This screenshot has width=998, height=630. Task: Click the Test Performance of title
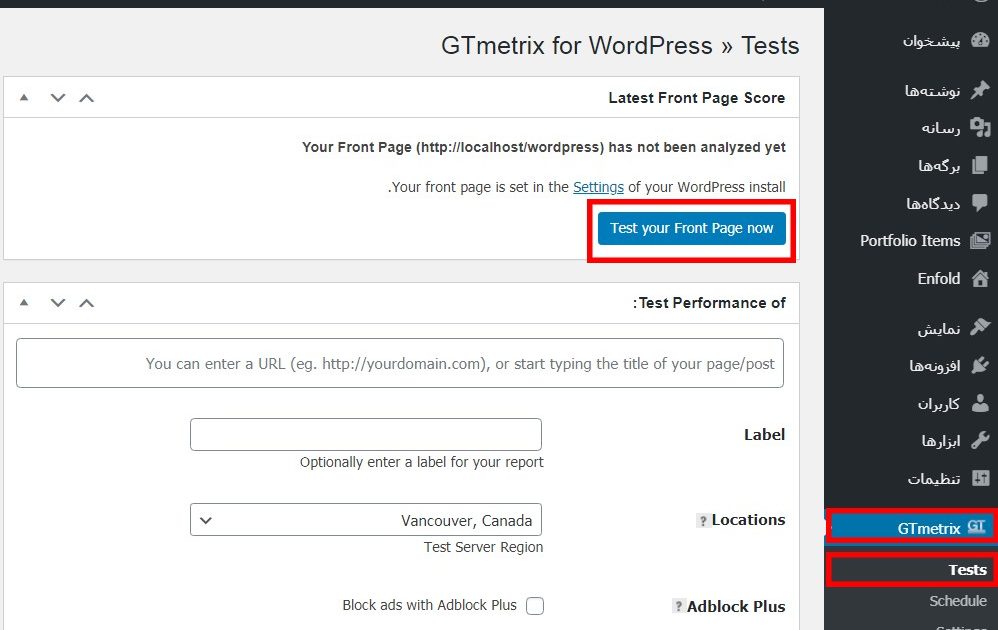(x=709, y=303)
